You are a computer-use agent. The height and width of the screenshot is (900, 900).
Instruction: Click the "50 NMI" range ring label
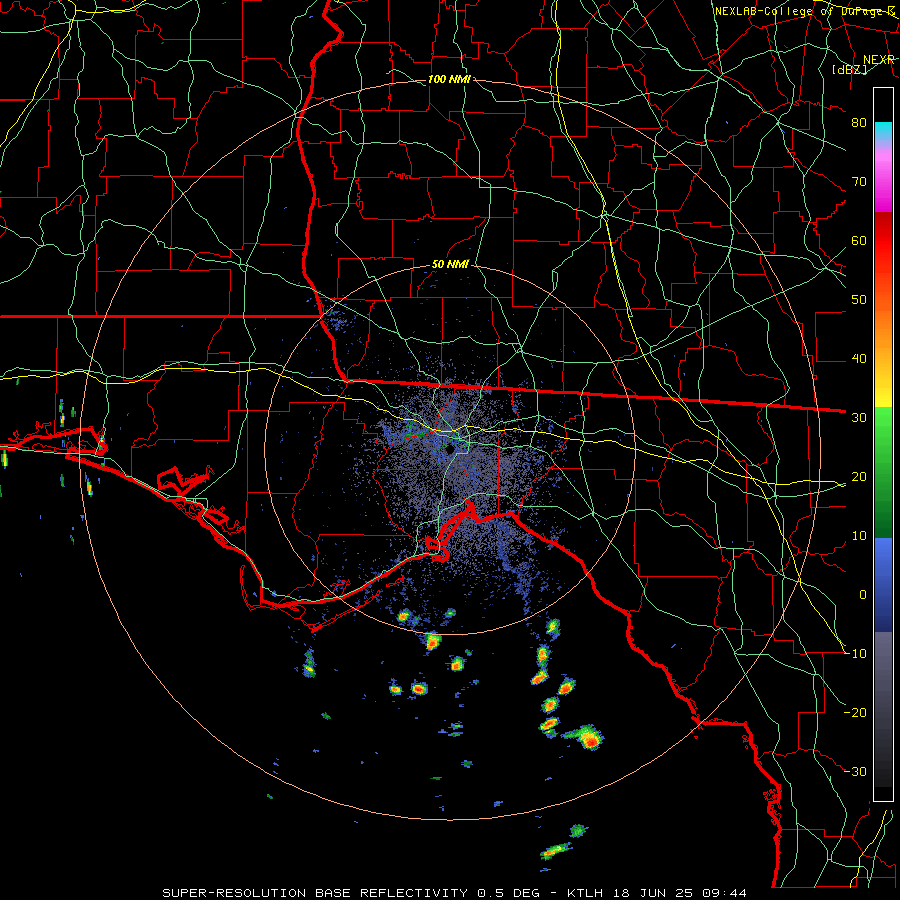pyautogui.click(x=450, y=265)
